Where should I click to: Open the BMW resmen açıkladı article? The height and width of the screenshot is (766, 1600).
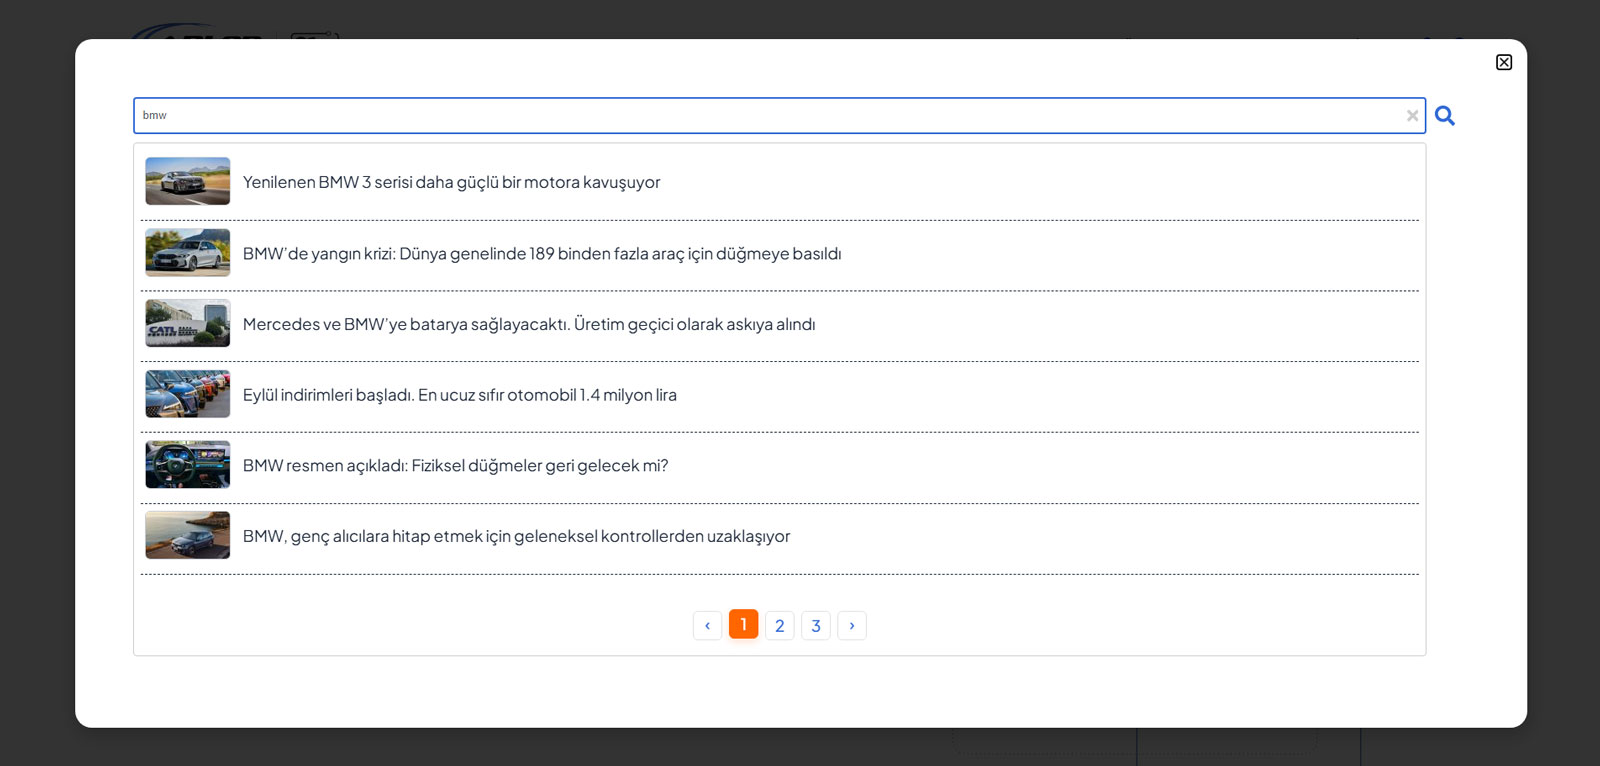[x=455, y=466]
